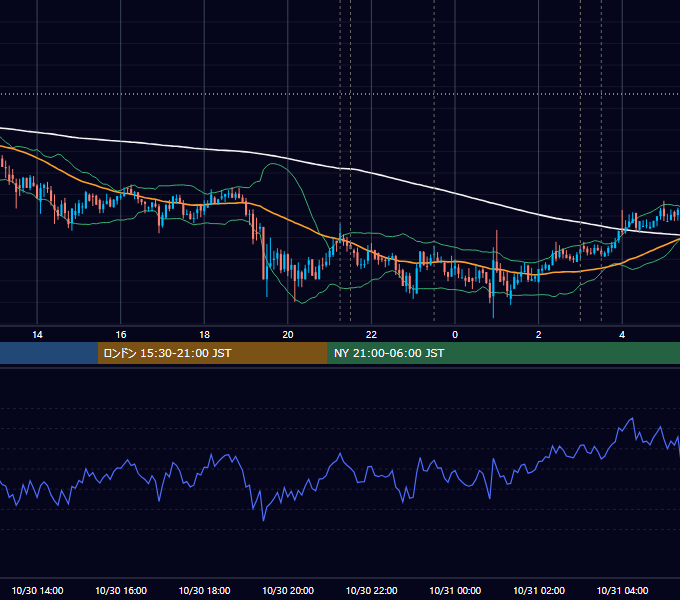680x600 pixels.
Task: Click the date label 10/30 16:00
Action: (121, 590)
